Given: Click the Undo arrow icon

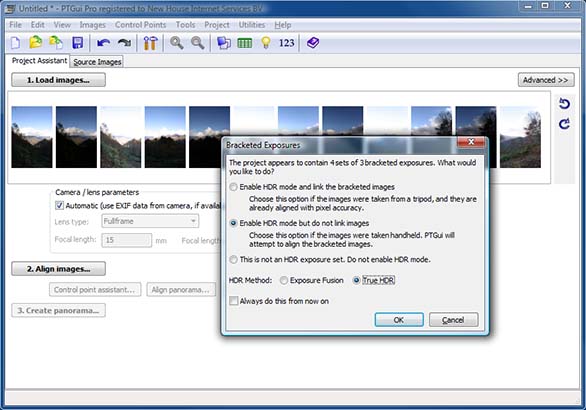Looking at the screenshot, I should point(103,43).
